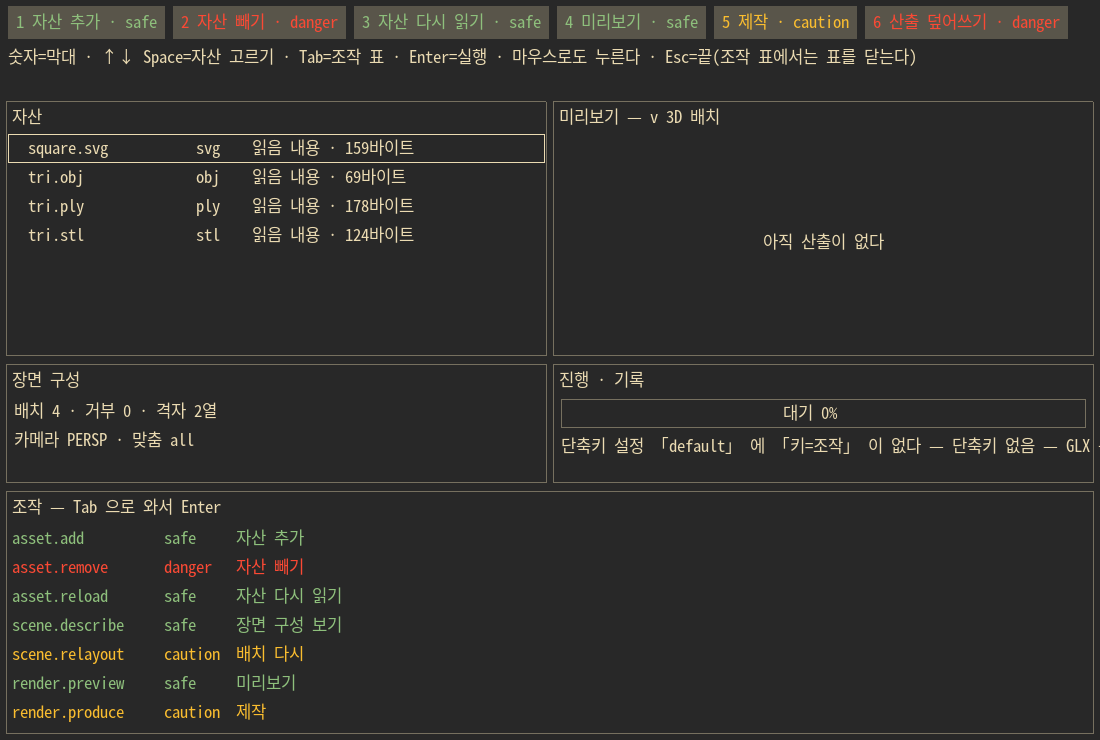Click '배치 4 · 거부 0 · 격자 2열' line
Screen dimensions: 1100x740
tap(116, 410)
